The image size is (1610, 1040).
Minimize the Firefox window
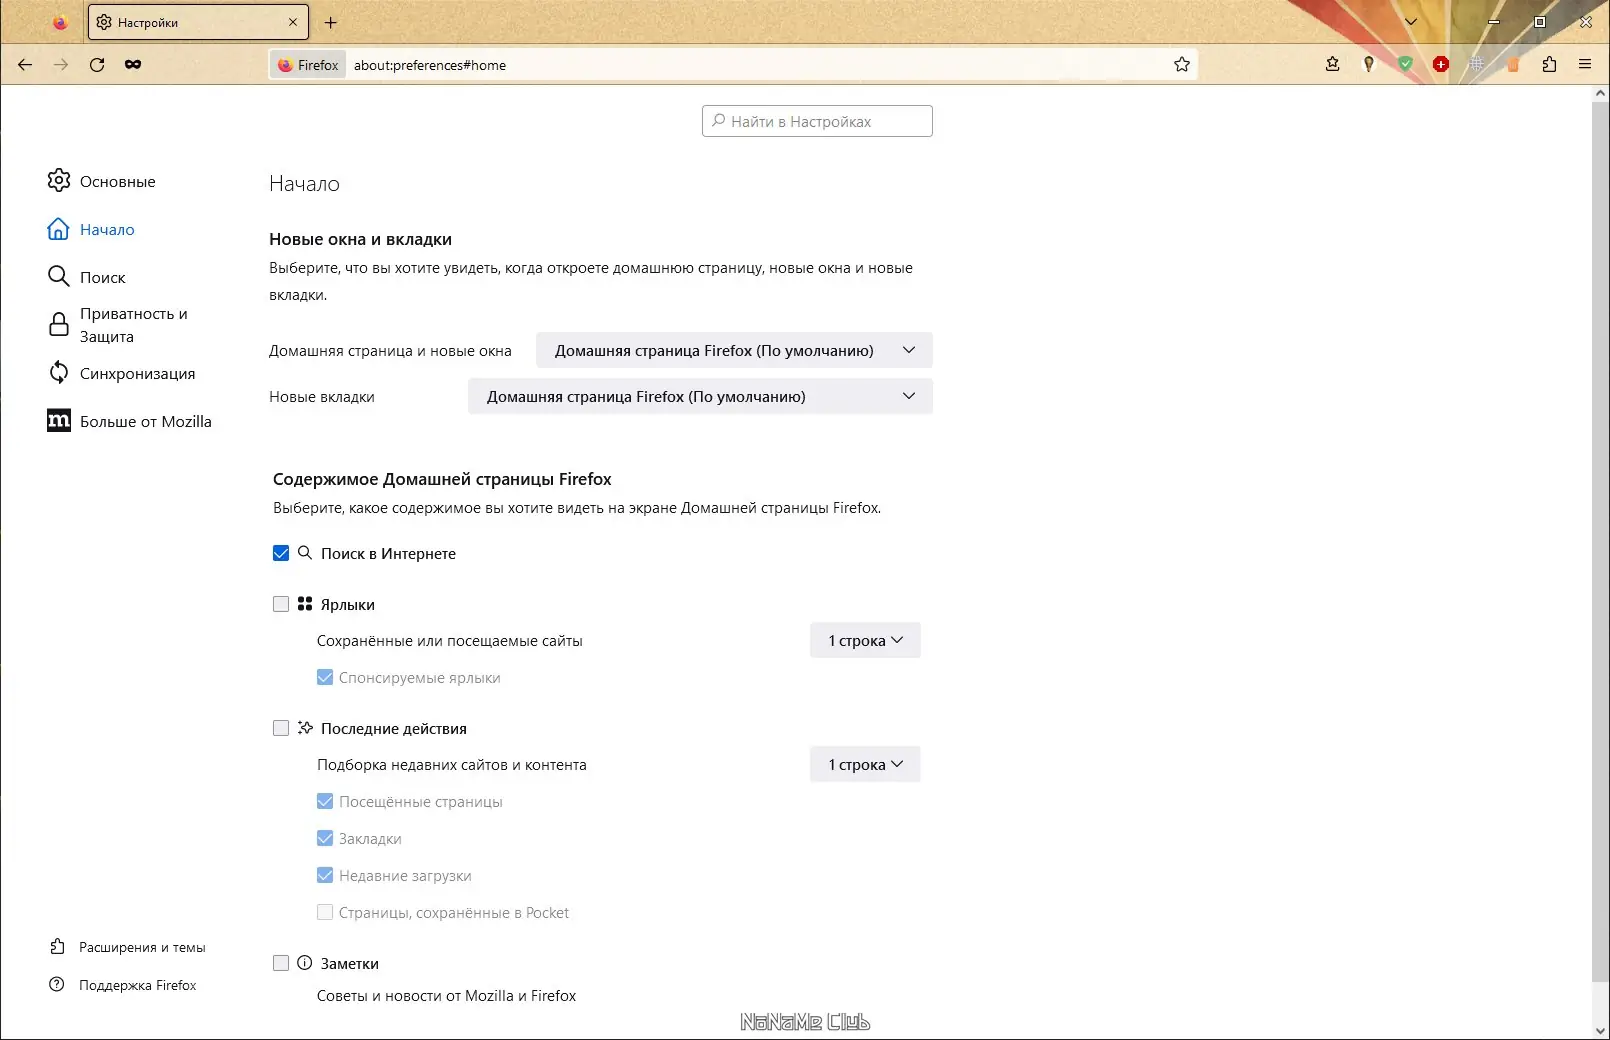[x=1494, y=22]
